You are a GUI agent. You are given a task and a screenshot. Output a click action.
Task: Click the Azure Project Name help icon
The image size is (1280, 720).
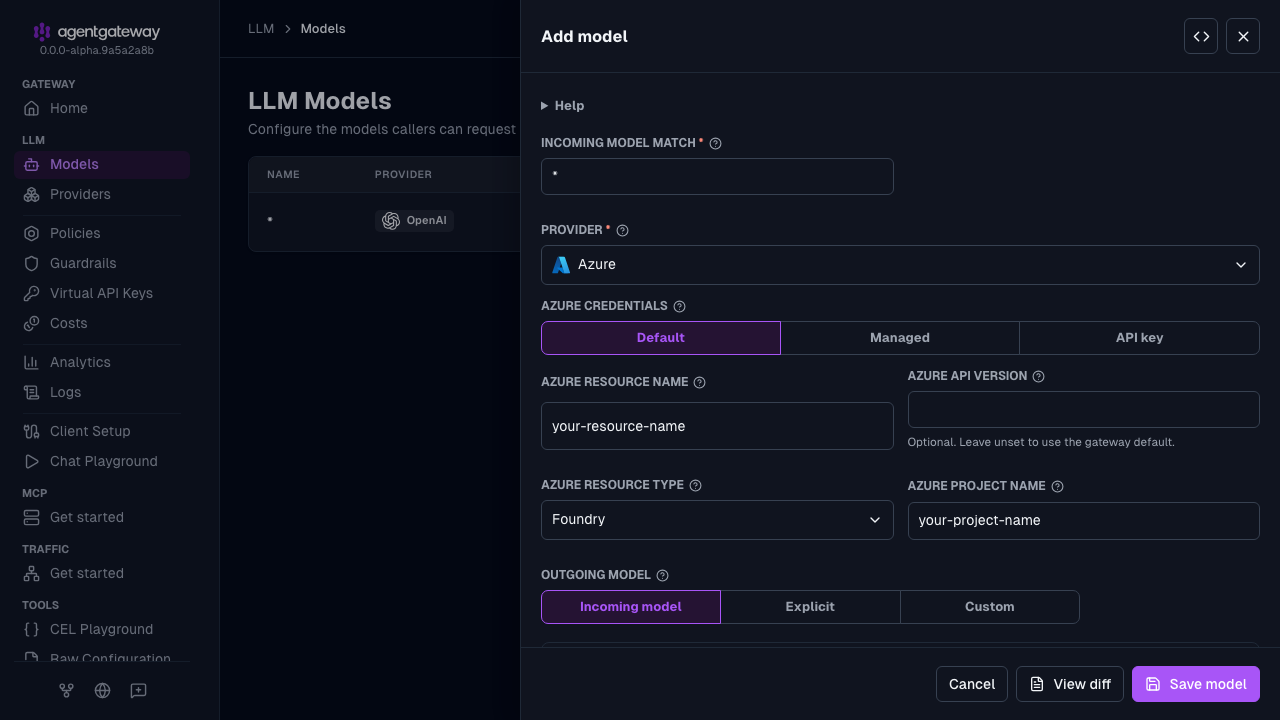(x=1057, y=486)
